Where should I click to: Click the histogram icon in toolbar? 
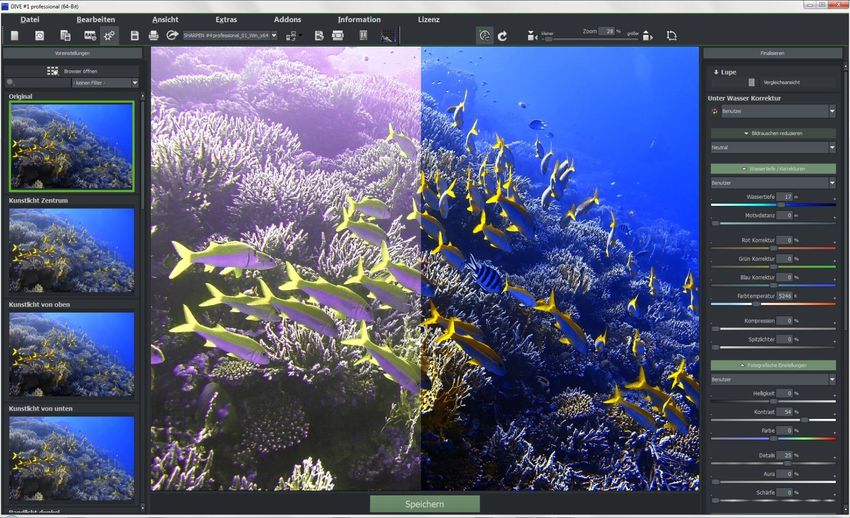[x=388, y=36]
